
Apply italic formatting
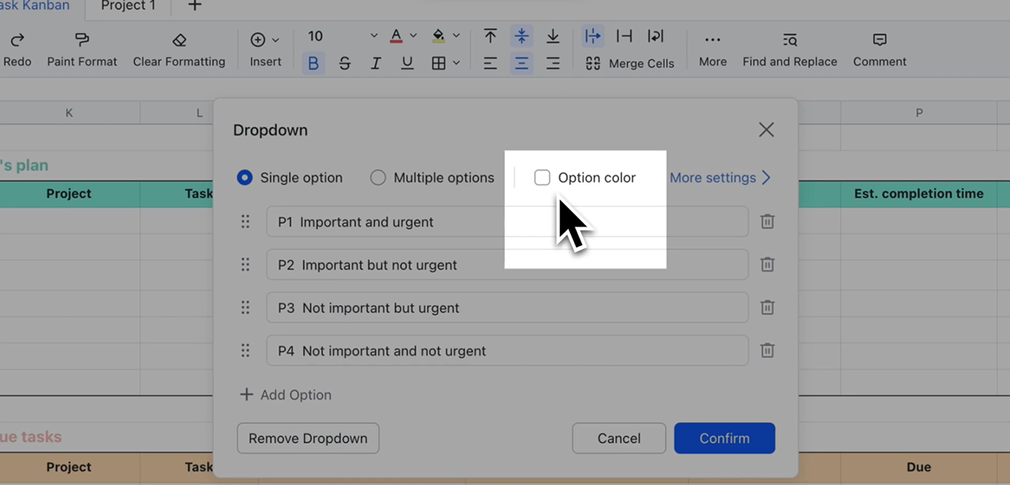click(x=376, y=63)
